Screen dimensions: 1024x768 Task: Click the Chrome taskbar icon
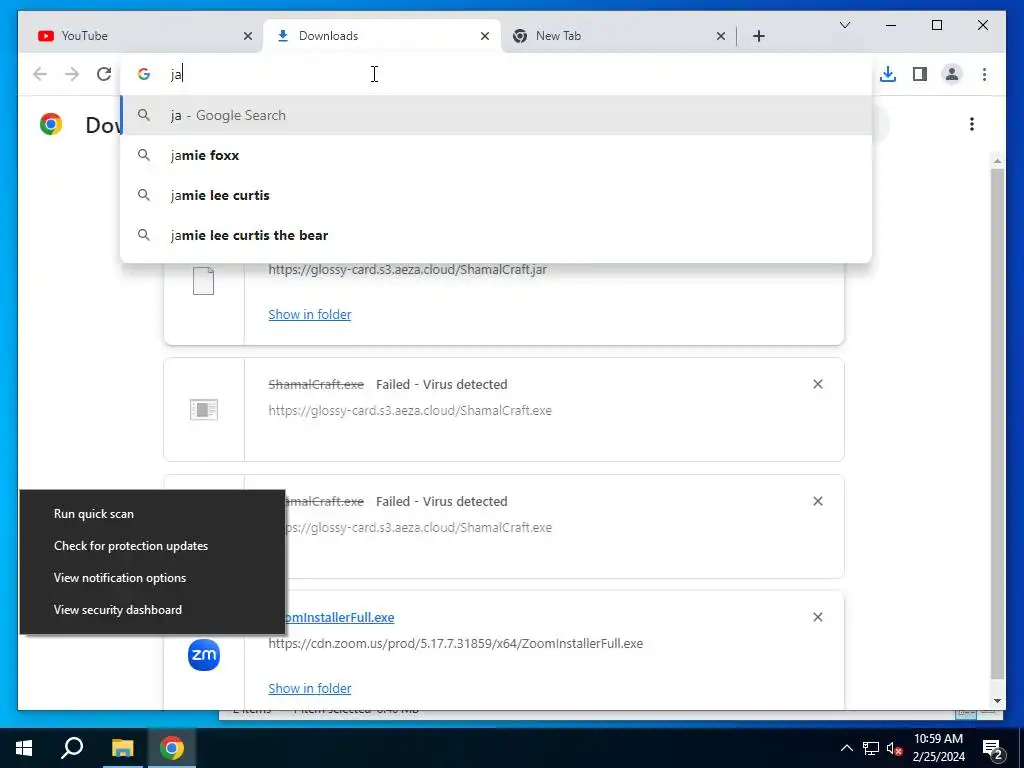point(172,748)
